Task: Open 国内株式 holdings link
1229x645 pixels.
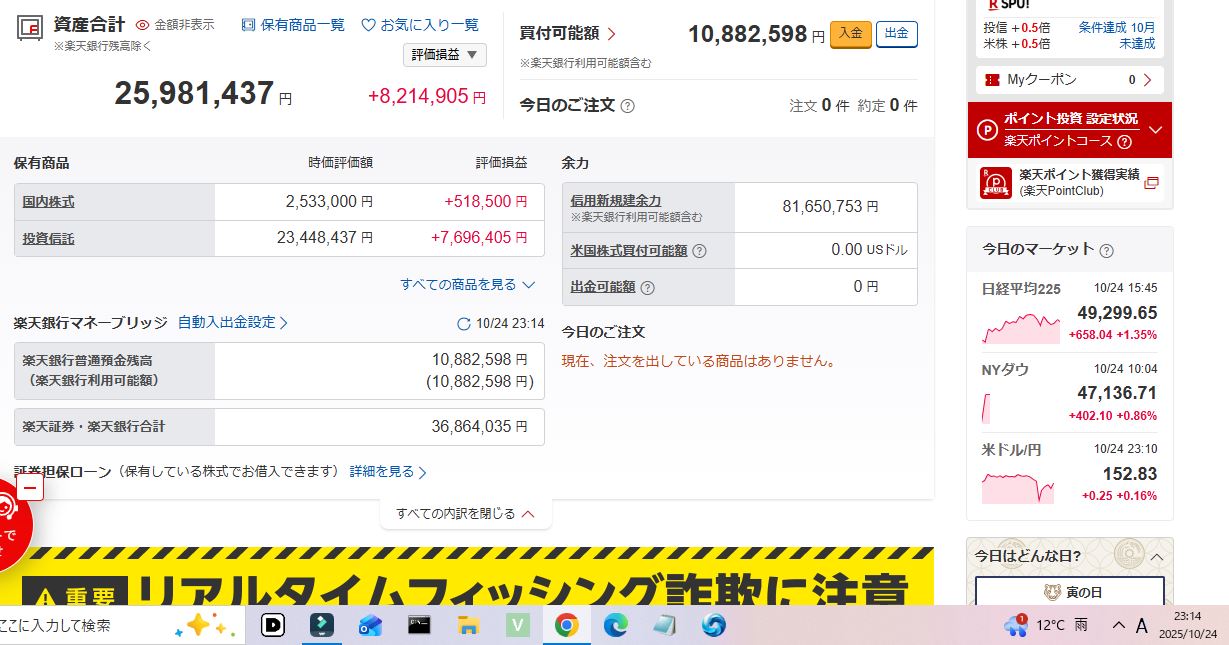Action: pos(48,202)
